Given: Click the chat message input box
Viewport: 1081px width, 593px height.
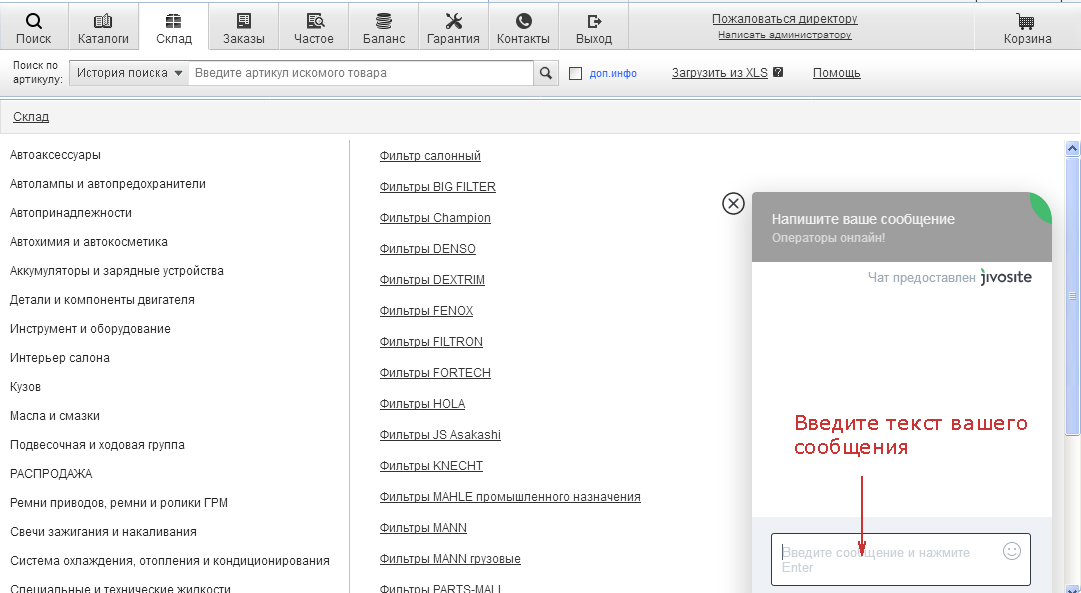Looking at the screenshot, I should (888, 559).
